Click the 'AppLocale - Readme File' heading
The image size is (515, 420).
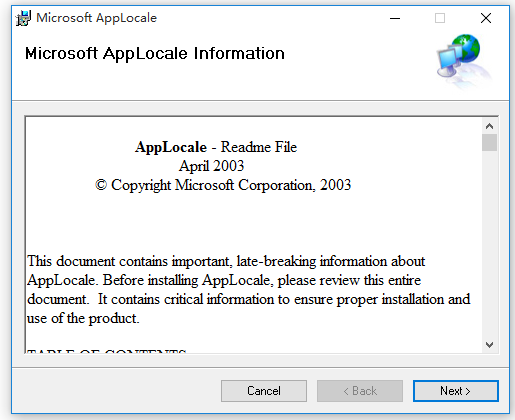pos(216,147)
